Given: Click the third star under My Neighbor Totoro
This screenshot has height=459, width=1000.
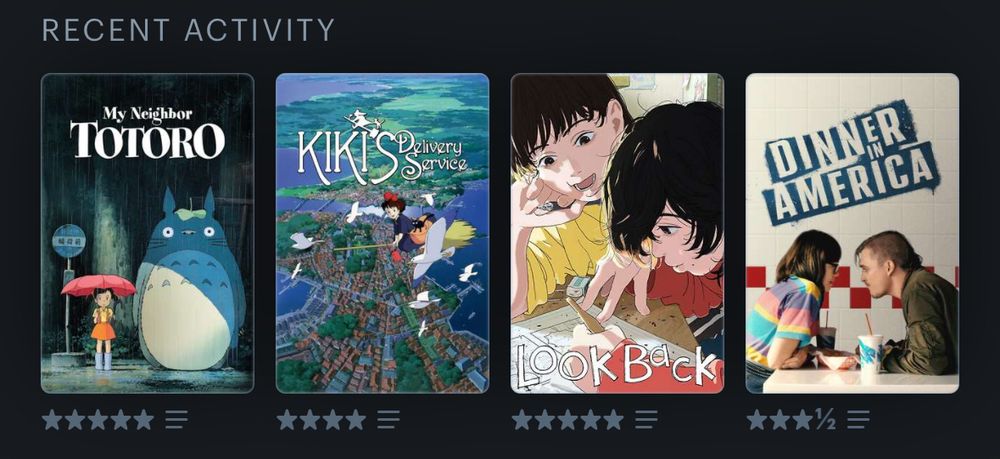Looking at the screenshot, I should 98,419.
